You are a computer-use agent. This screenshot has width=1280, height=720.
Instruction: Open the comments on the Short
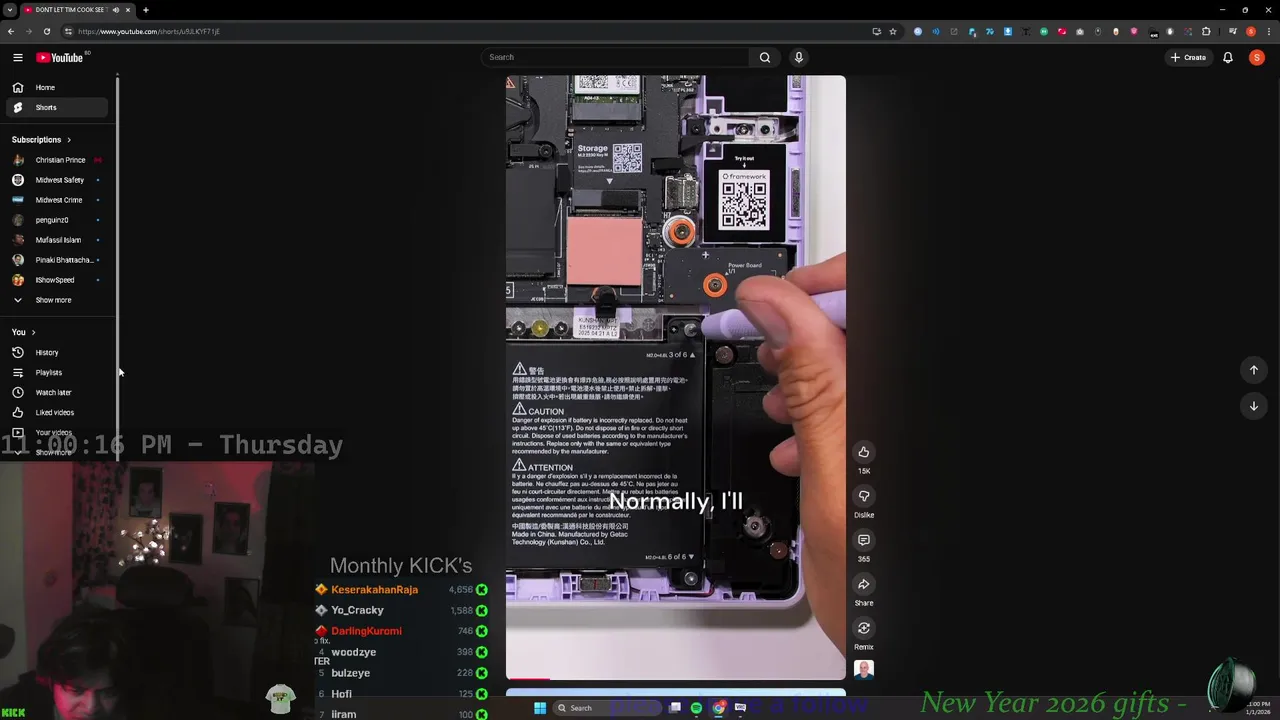864,540
